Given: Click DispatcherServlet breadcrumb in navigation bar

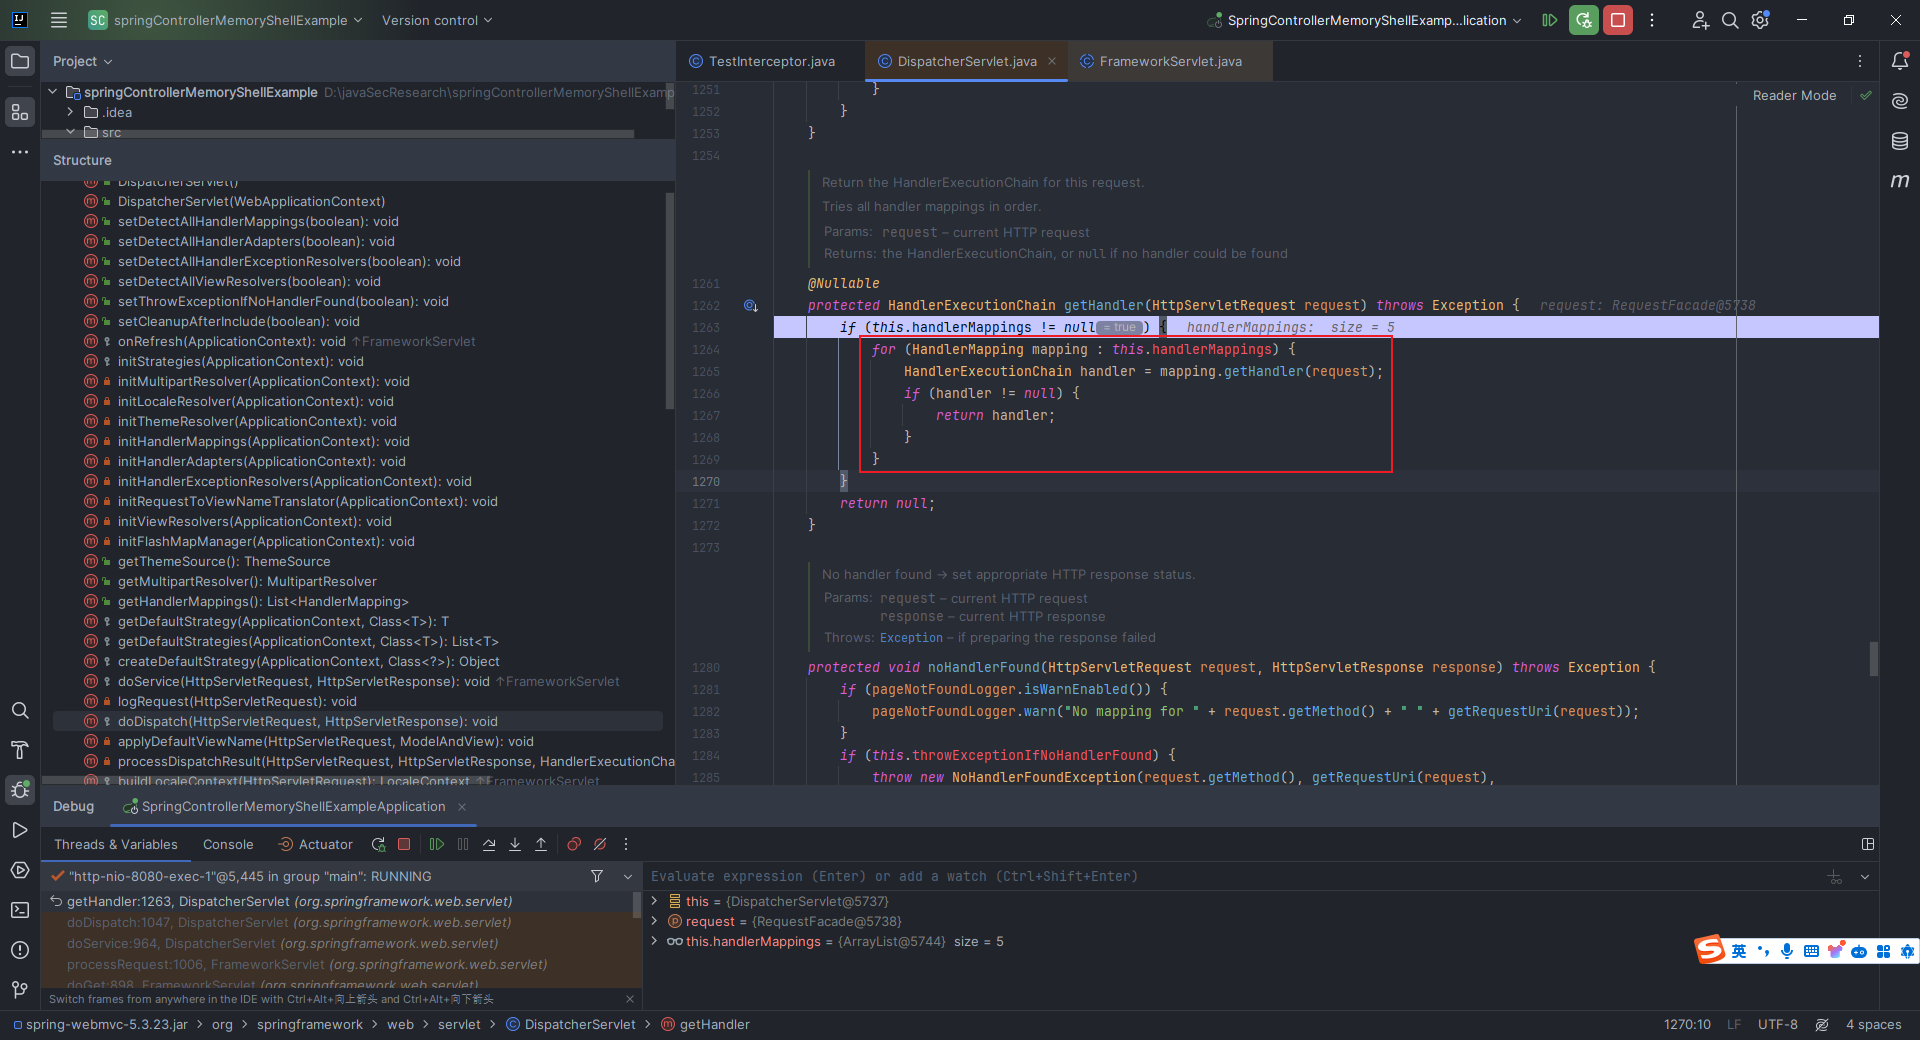Looking at the screenshot, I should (x=570, y=1024).
